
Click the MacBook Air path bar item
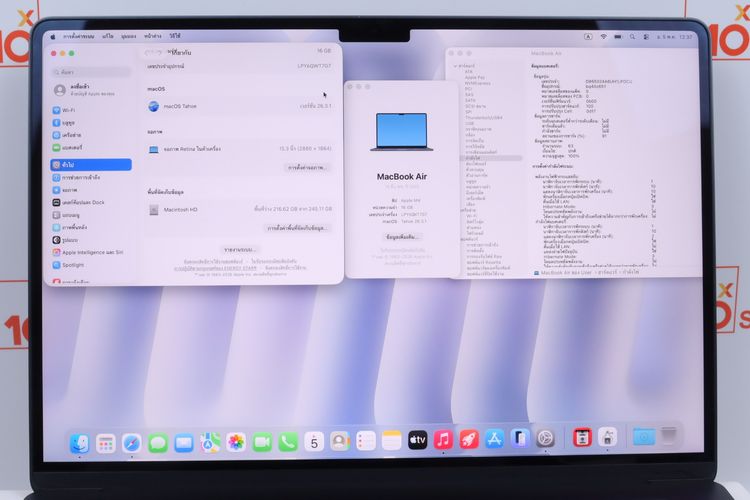click(x=562, y=273)
